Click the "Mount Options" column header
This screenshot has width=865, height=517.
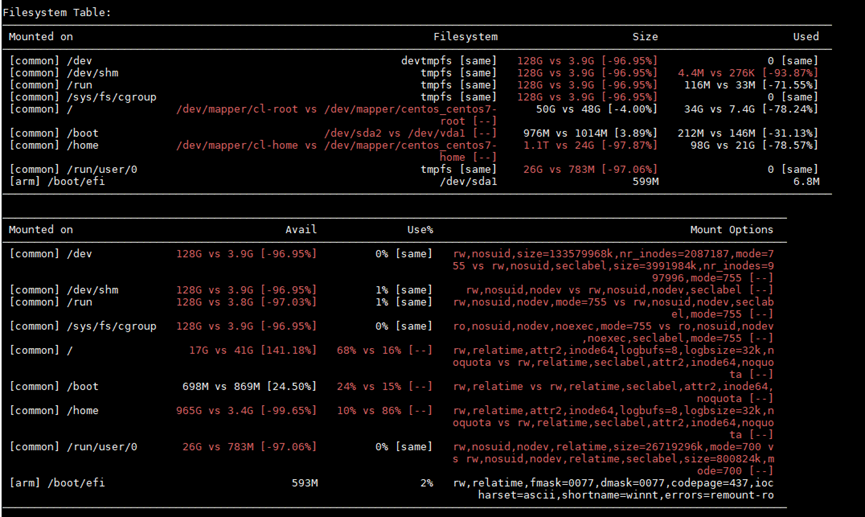pos(731,229)
